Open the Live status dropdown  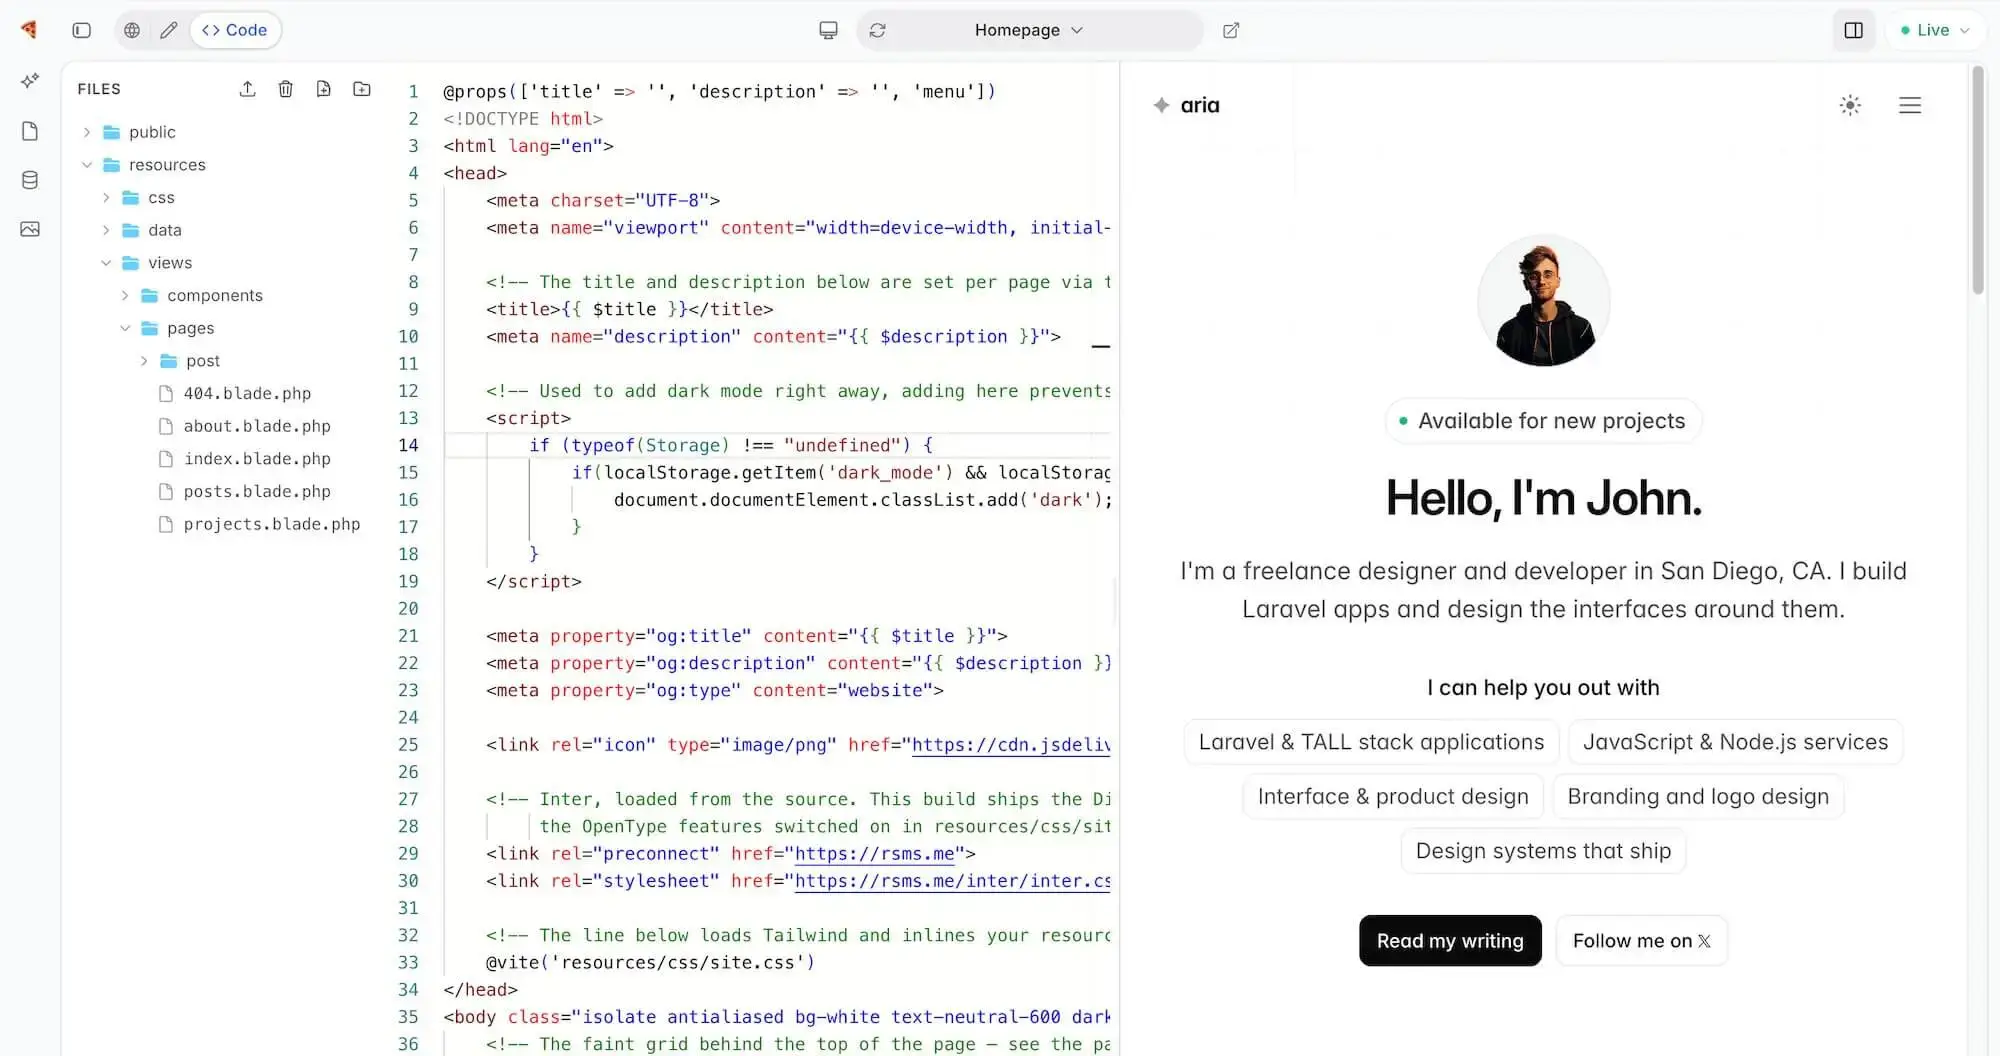click(x=1935, y=30)
